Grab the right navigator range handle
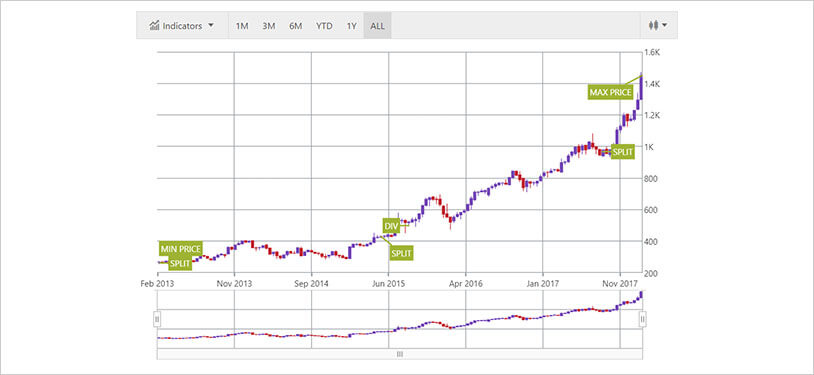The width and height of the screenshot is (814, 375). tap(642, 318)
